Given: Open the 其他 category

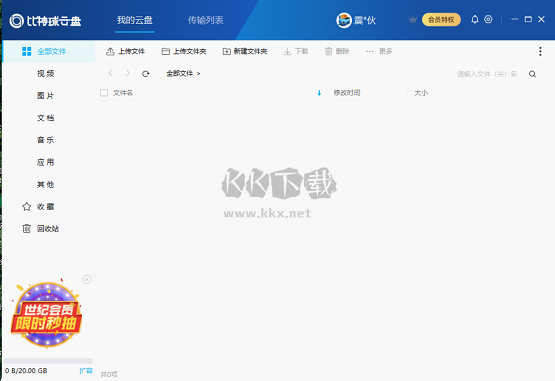Looking at the screenshot, I should click(x=46, y=184).
